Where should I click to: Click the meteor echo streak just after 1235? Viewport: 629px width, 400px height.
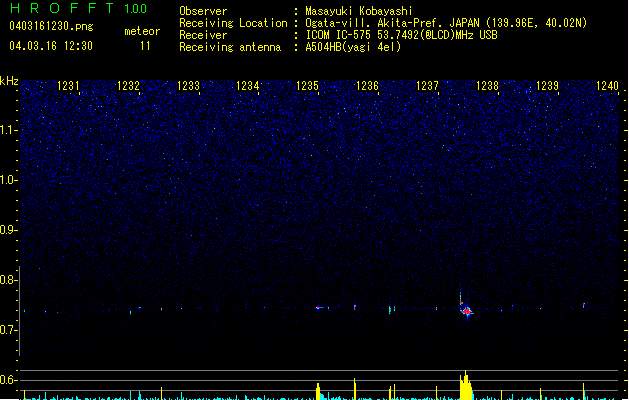point(320,308)
